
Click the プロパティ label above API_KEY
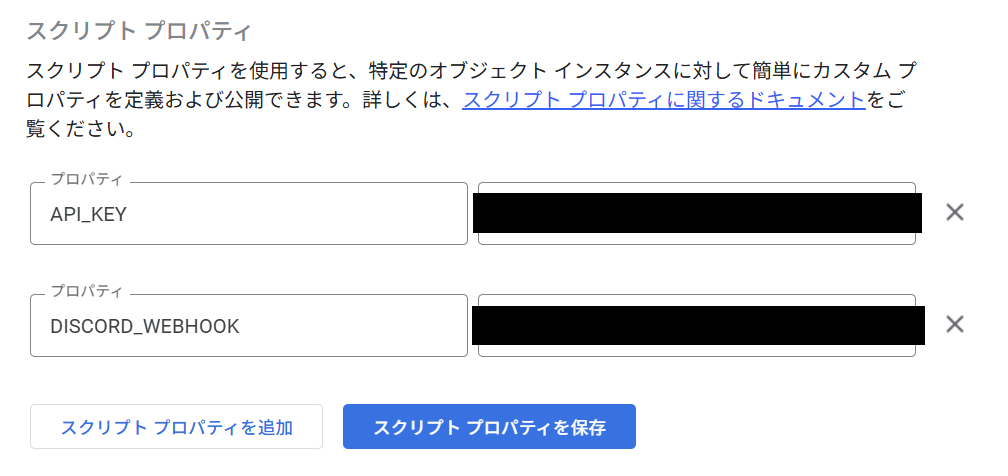pyautogui.click(x=86, y=180)
